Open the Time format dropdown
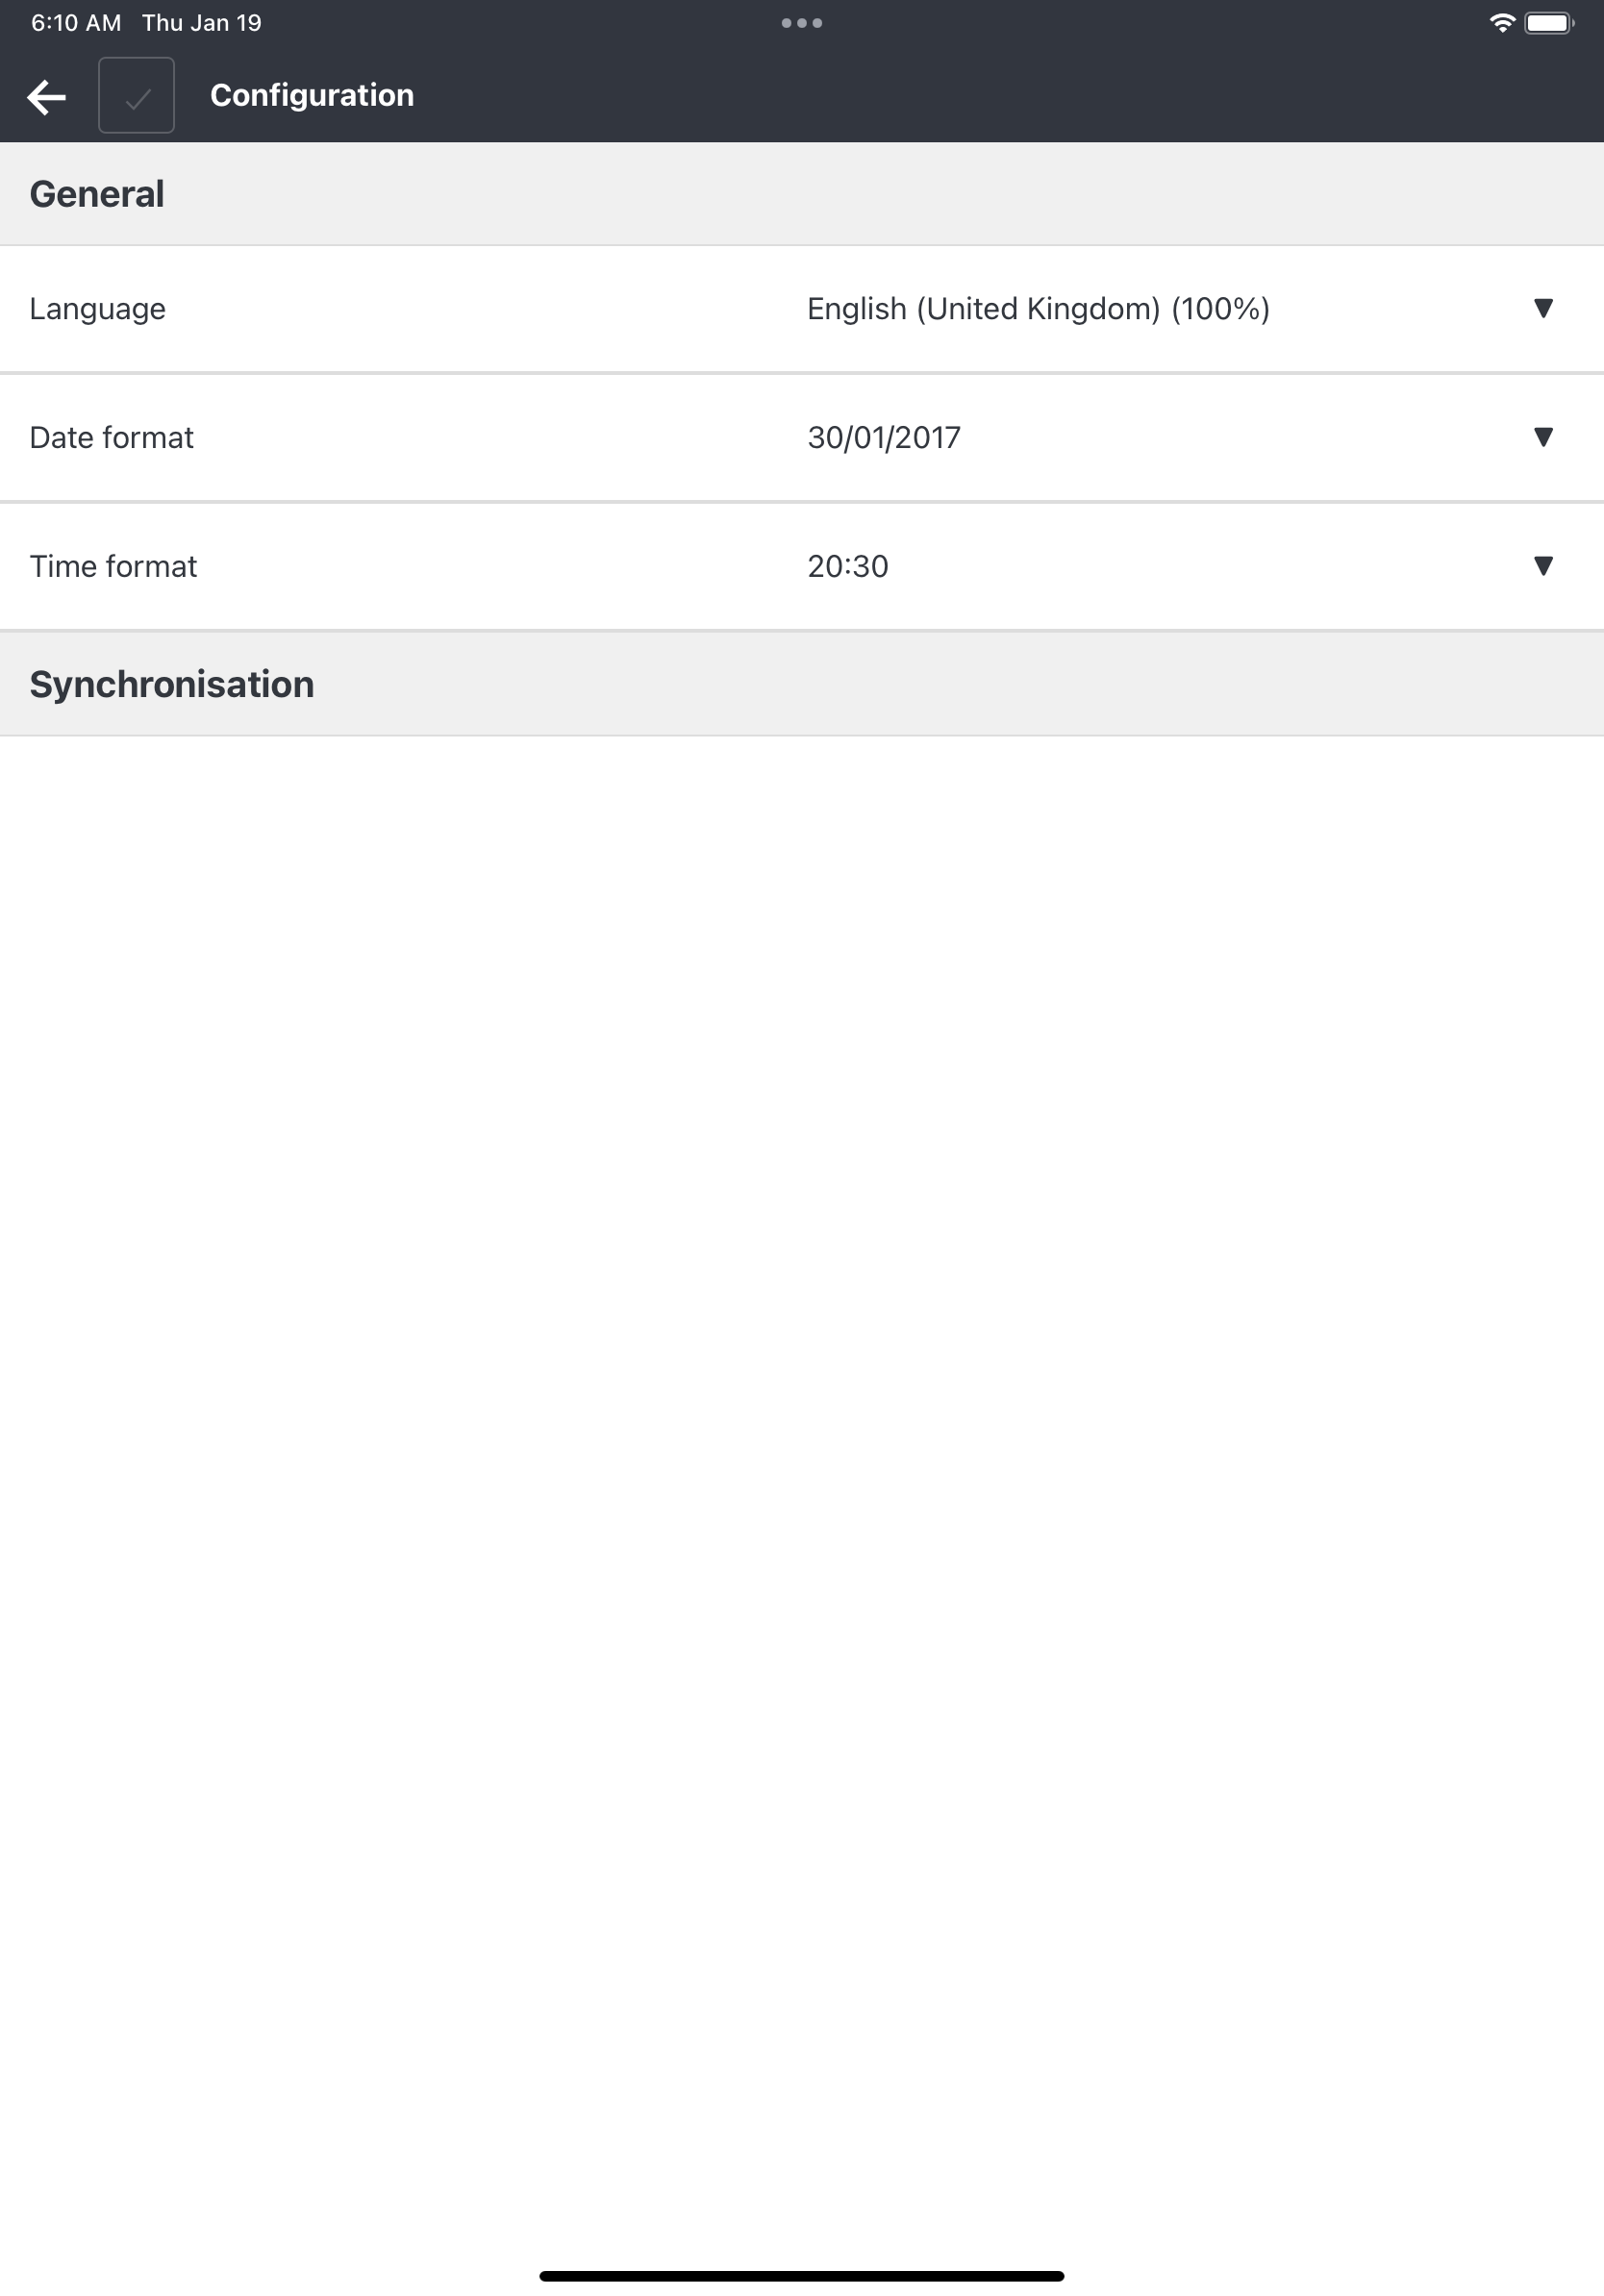 click(x=1543, y=565)
